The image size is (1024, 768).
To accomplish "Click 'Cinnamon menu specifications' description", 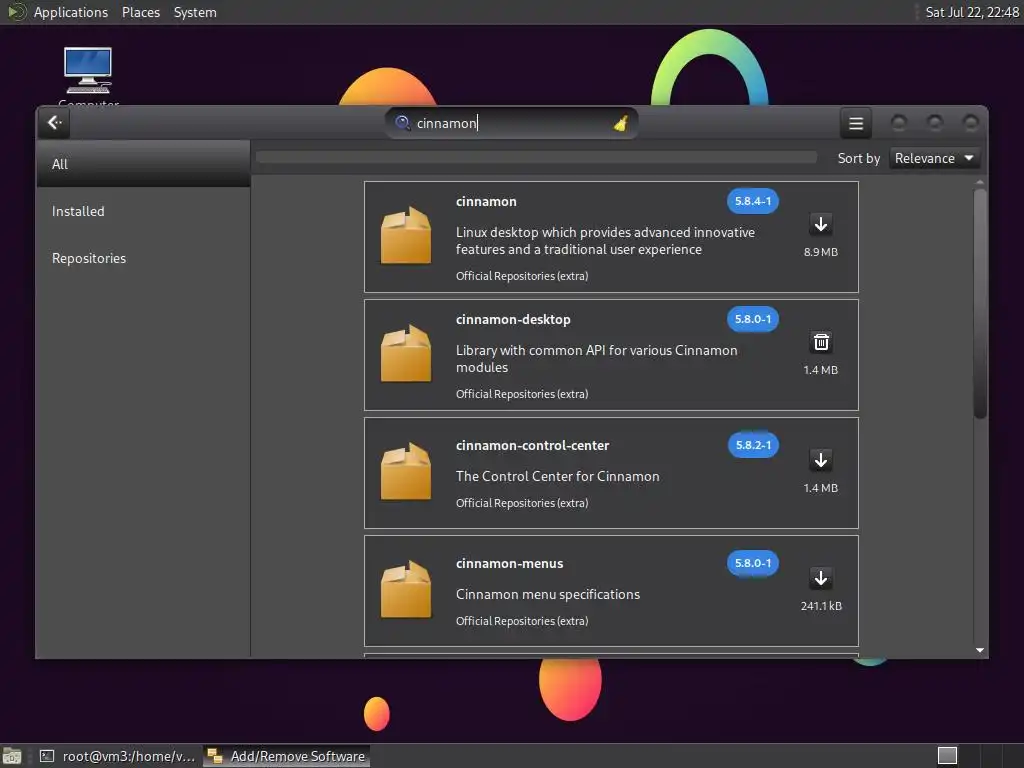I will tap(547, 594).
